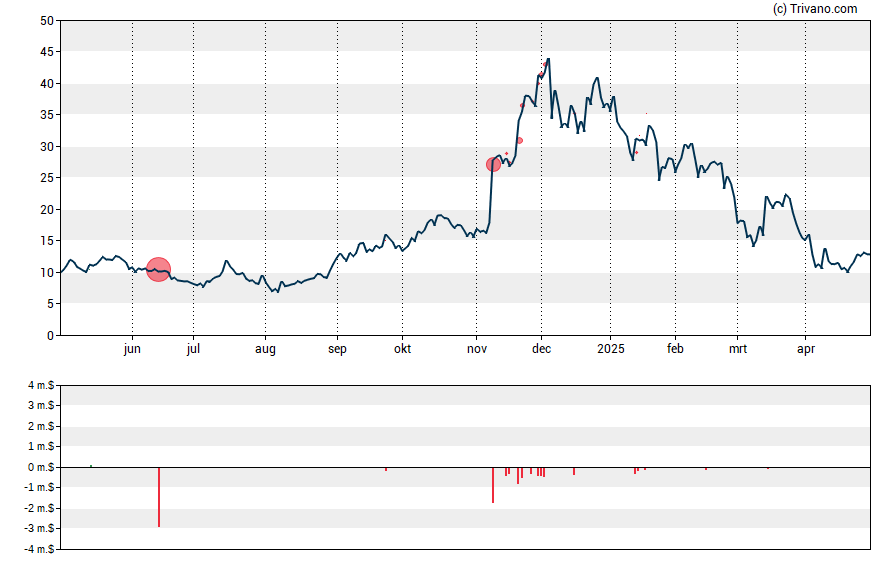Viewport: 888px width, 565px height.
Task: Click the red circle marker in early November
Action: (x=493, y=165)
